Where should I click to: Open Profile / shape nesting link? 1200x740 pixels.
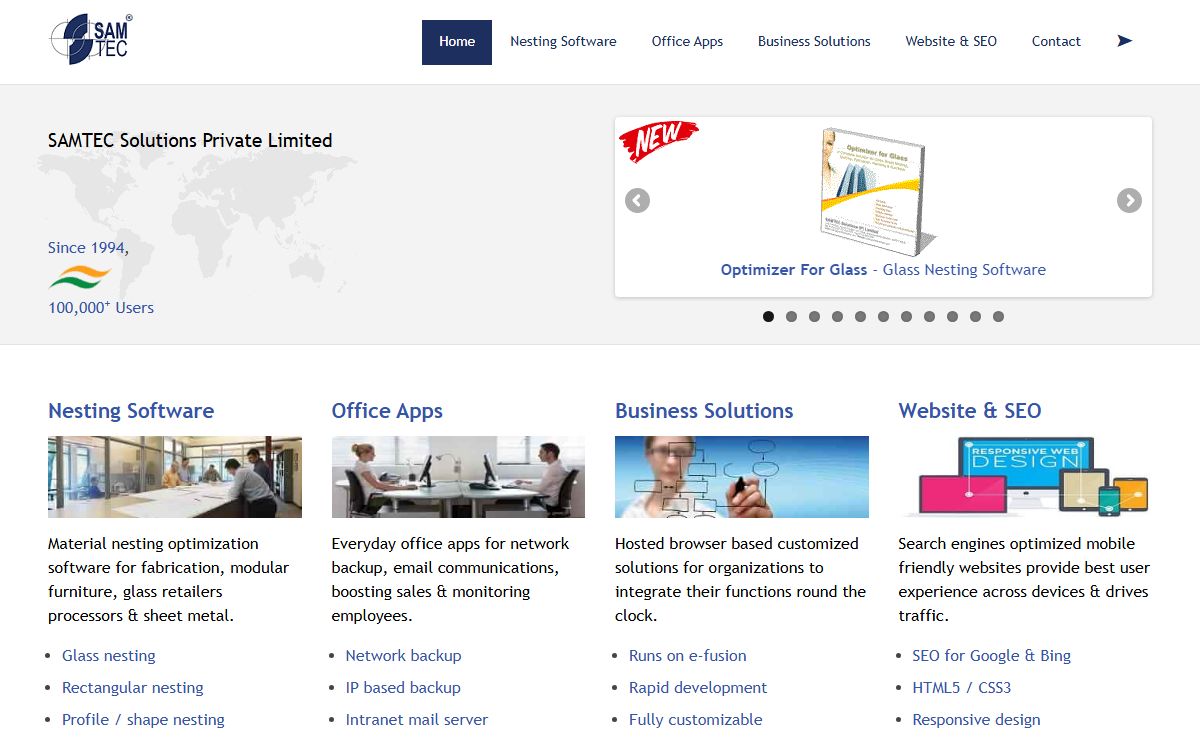point(143,720)
